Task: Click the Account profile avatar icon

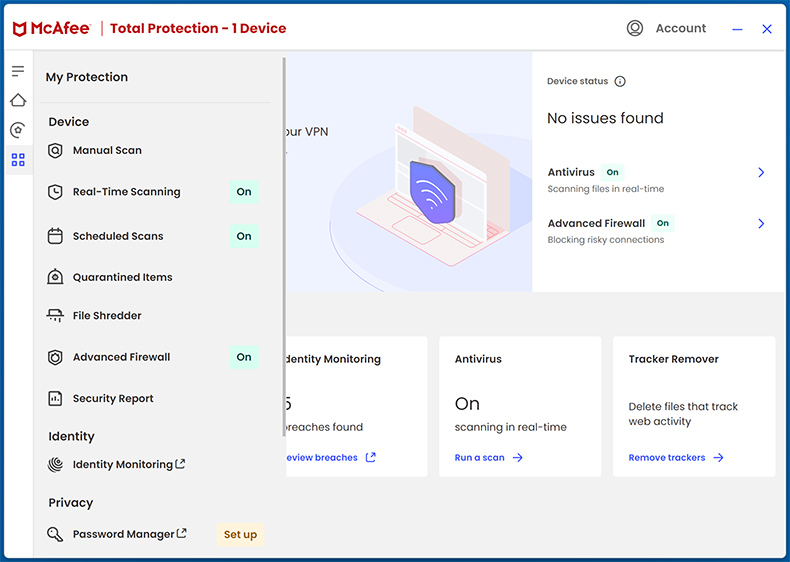Action: (x=635, y=28)
